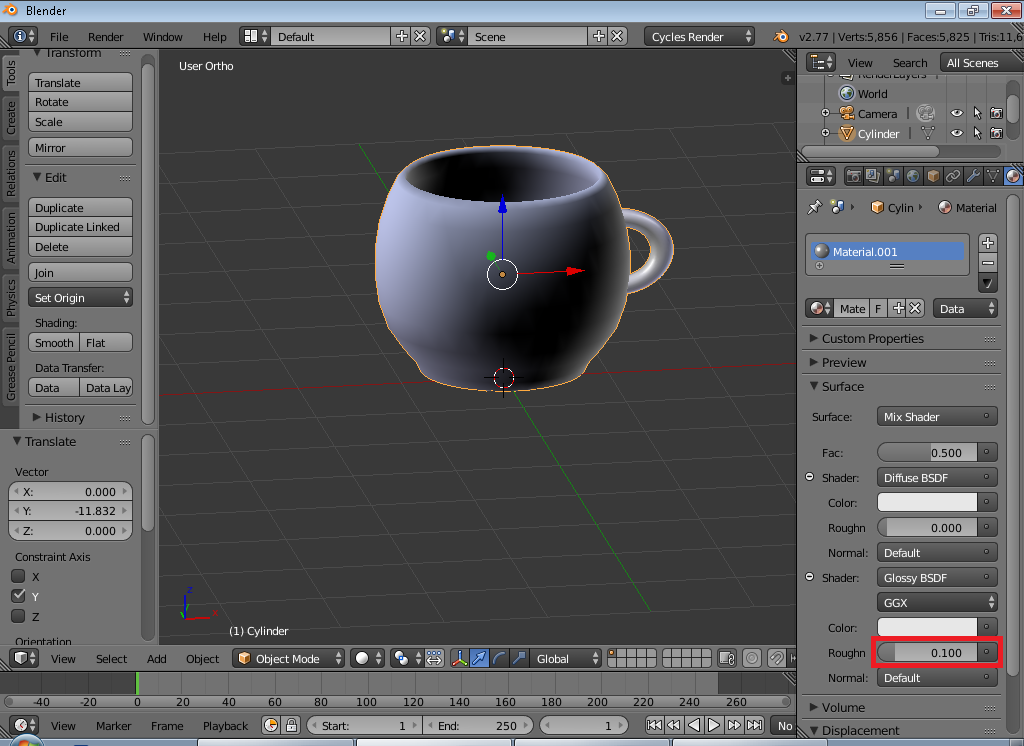Click the Fac slider of Mix Shader
The width and height of the screenshot is (1024, 746).
[927, 453]
